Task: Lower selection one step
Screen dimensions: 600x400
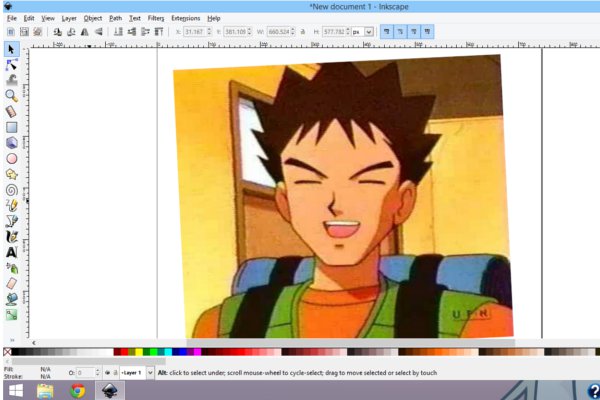Action: coord(132,32)
